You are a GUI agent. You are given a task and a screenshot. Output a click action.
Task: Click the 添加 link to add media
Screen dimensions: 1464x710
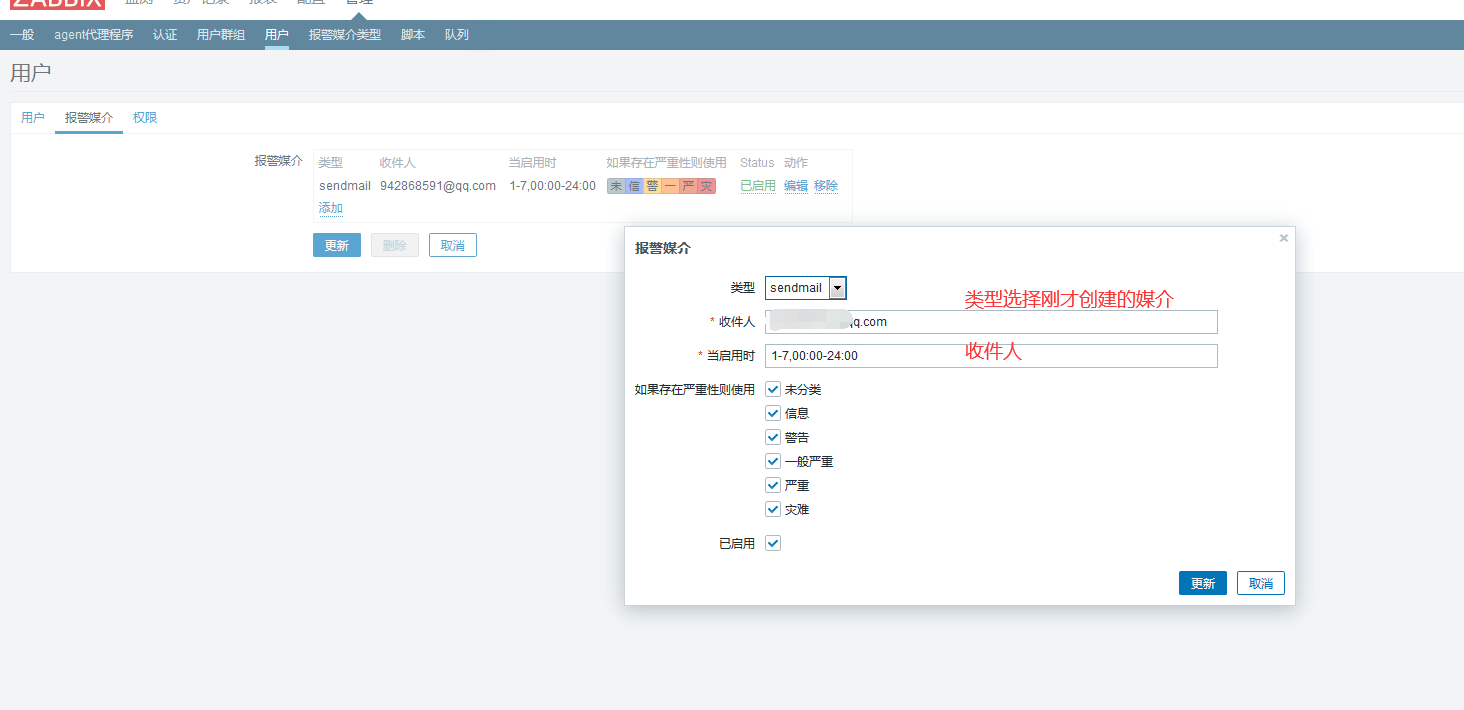[x=331, y=208]
